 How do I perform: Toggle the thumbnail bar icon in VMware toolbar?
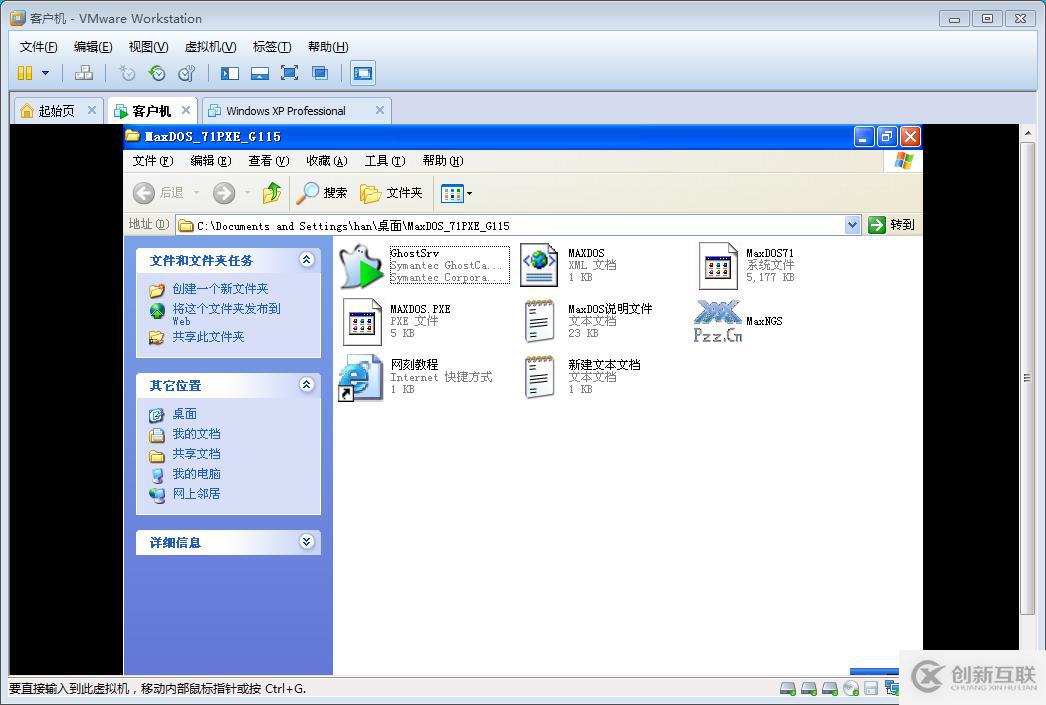pyautogui.click(x=259, y=73)
